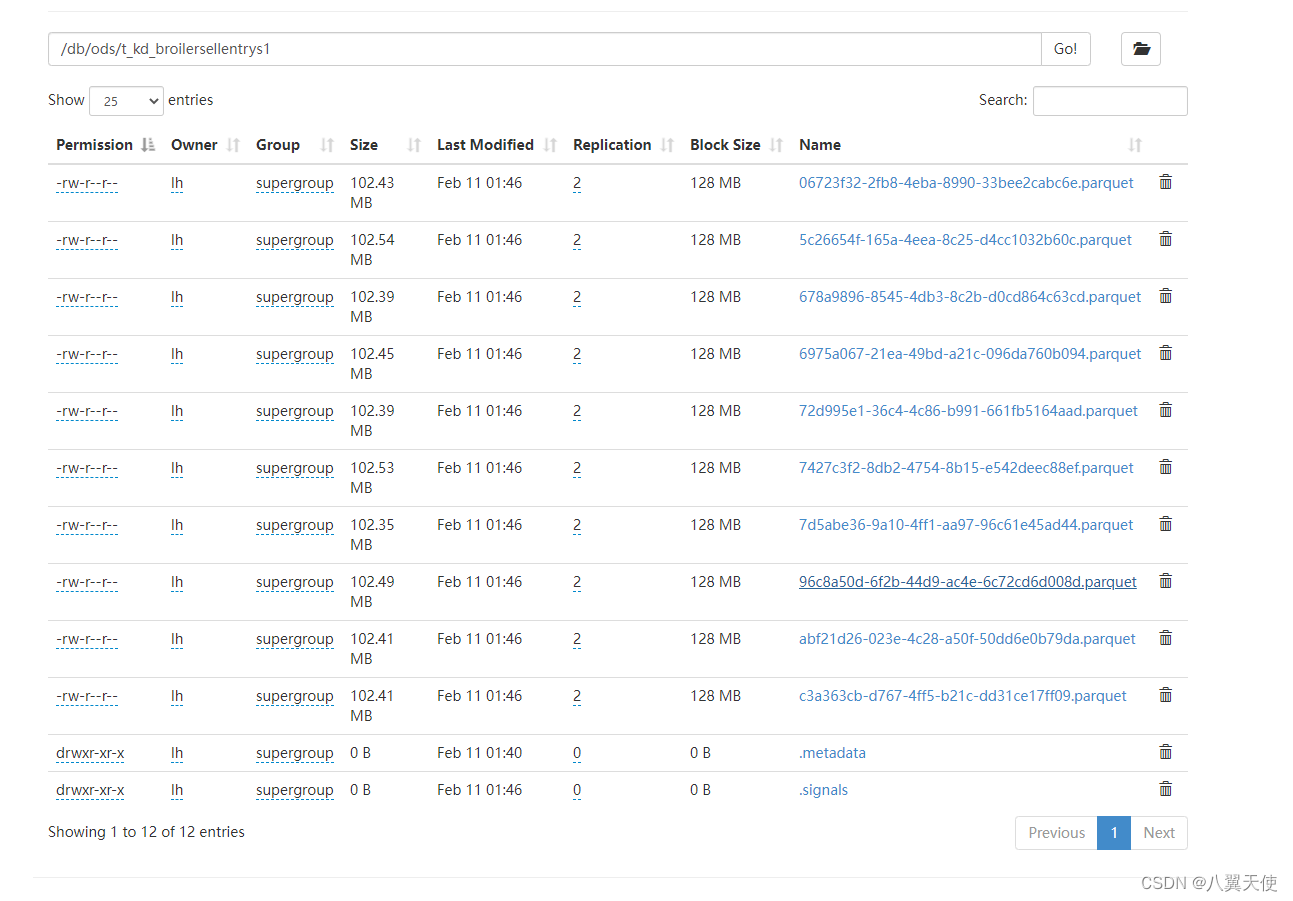Click 'Showing 1 to 12 of 12 entries' text
This screenshot has width=1293, height=901.
click(146, 832)
